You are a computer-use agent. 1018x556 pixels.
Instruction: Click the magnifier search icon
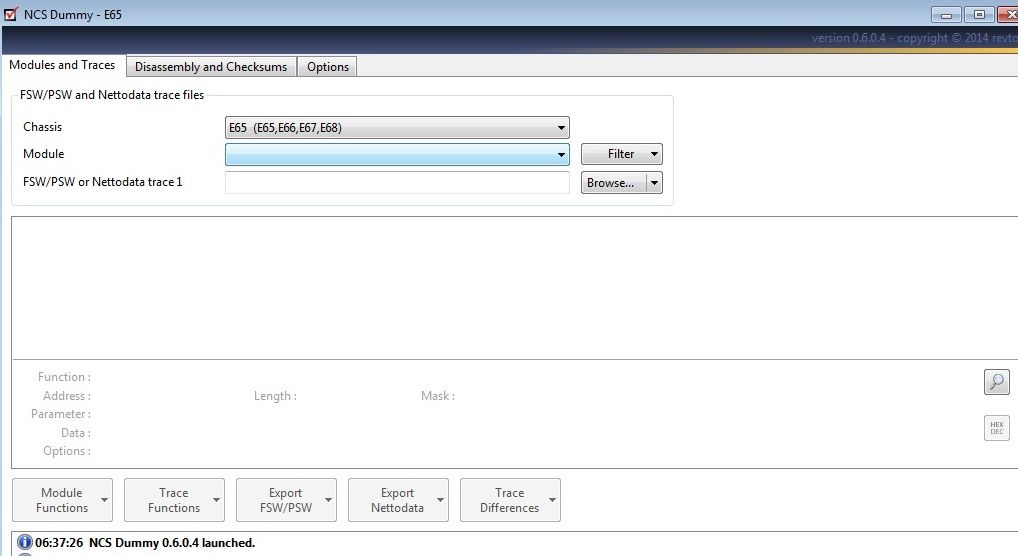(997, 381)
